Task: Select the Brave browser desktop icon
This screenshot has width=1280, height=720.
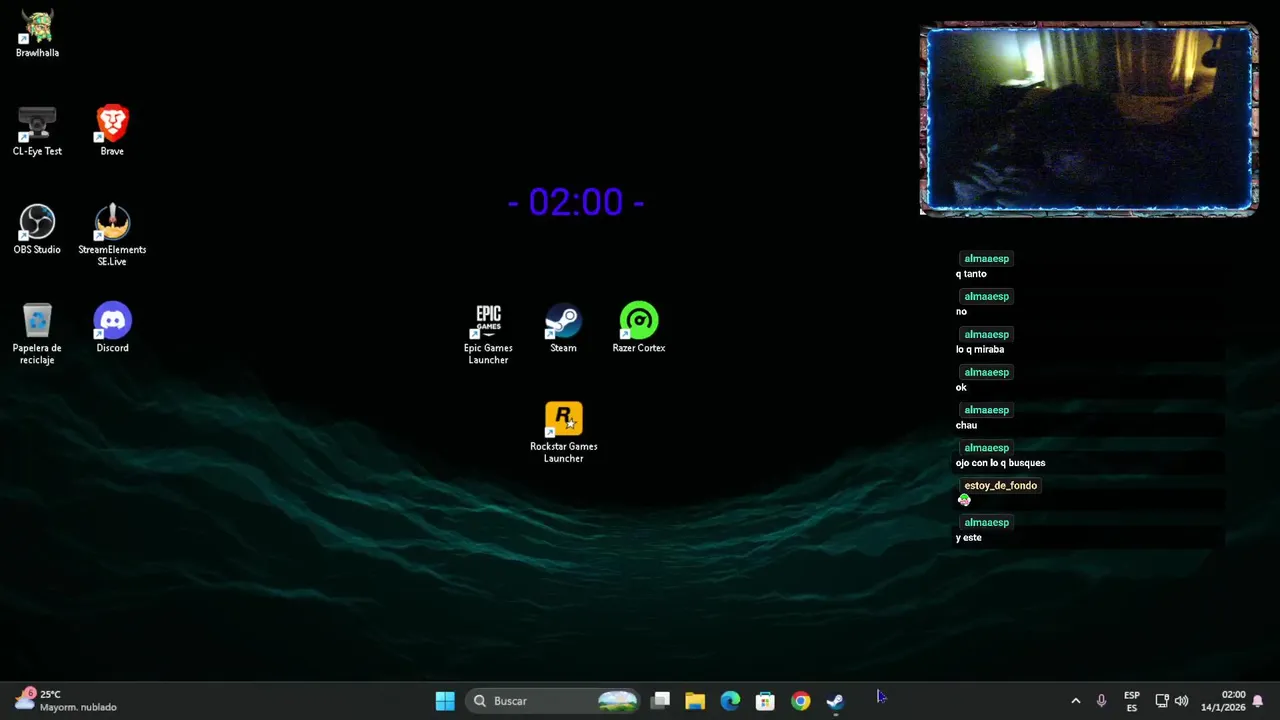Action: coord(112,132)
